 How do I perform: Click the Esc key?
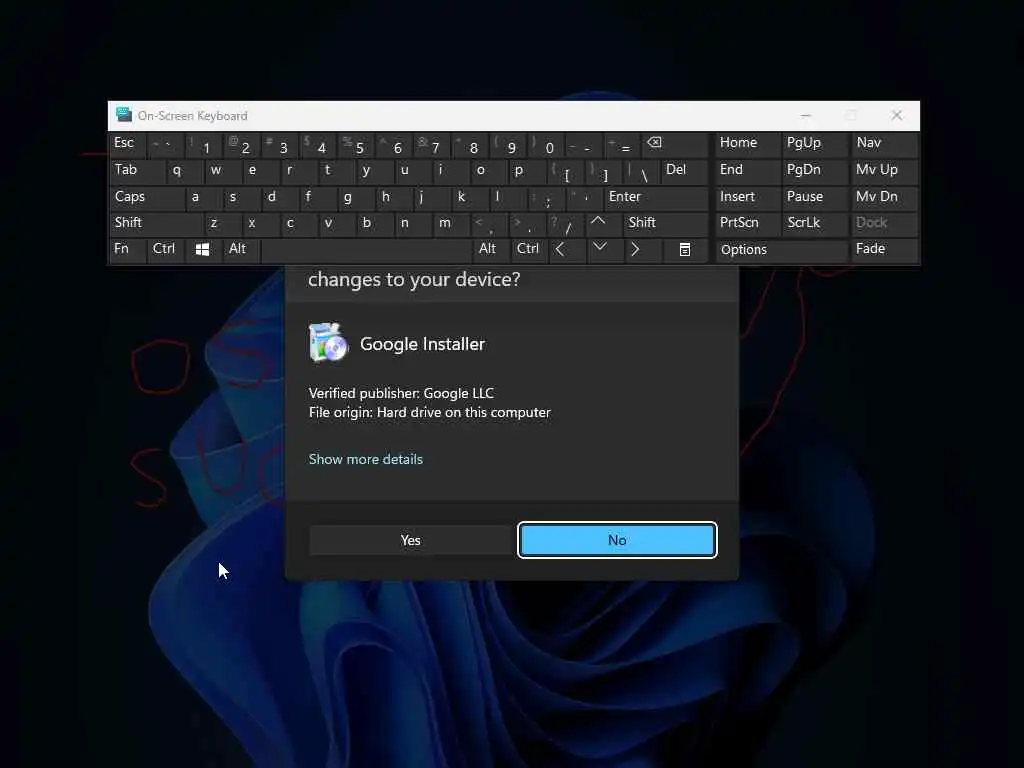pos(127,144)
